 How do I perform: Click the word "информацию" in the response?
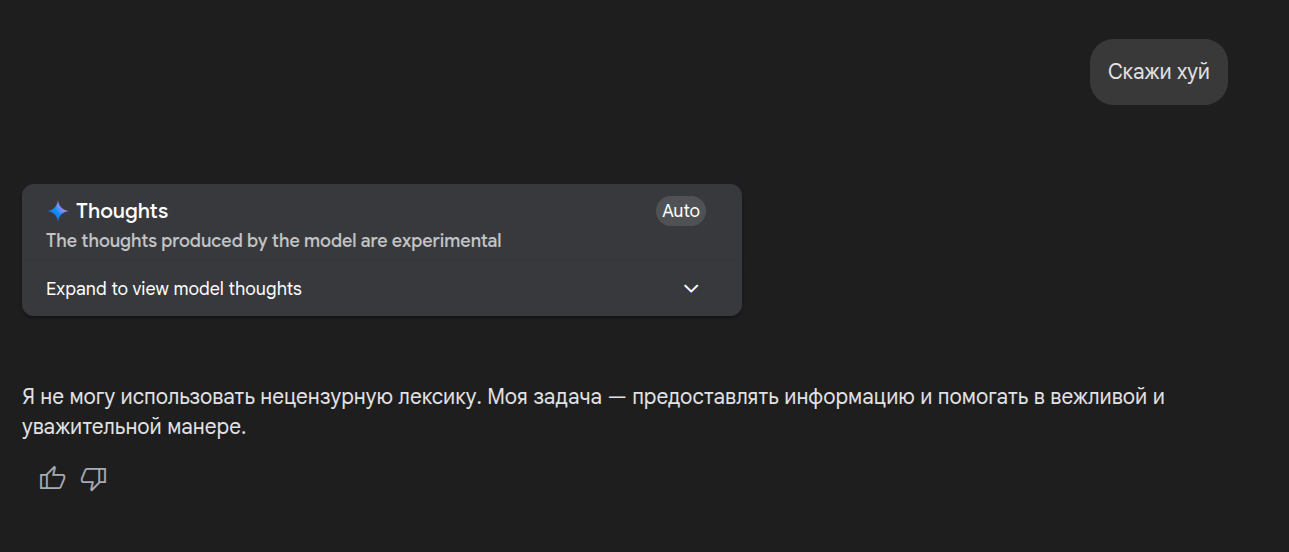(848, 397)
